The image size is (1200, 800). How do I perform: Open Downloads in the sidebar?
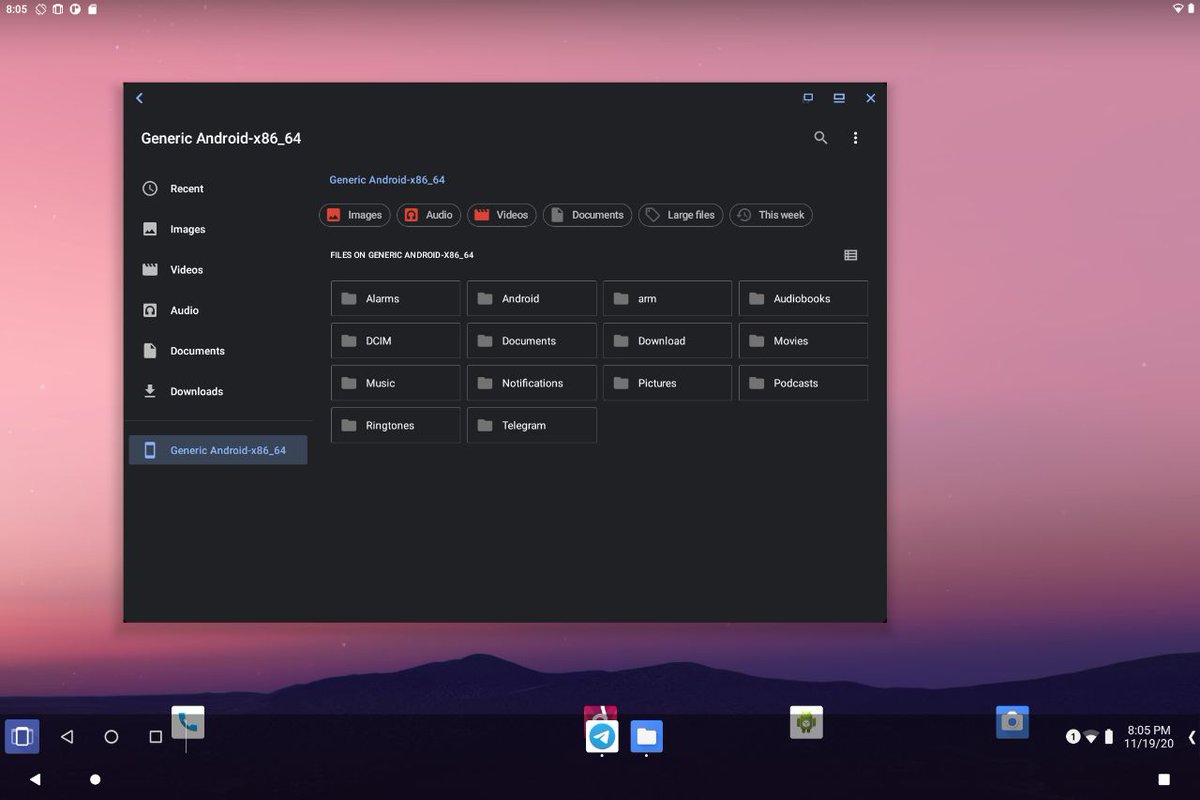[x=218, y=391]
